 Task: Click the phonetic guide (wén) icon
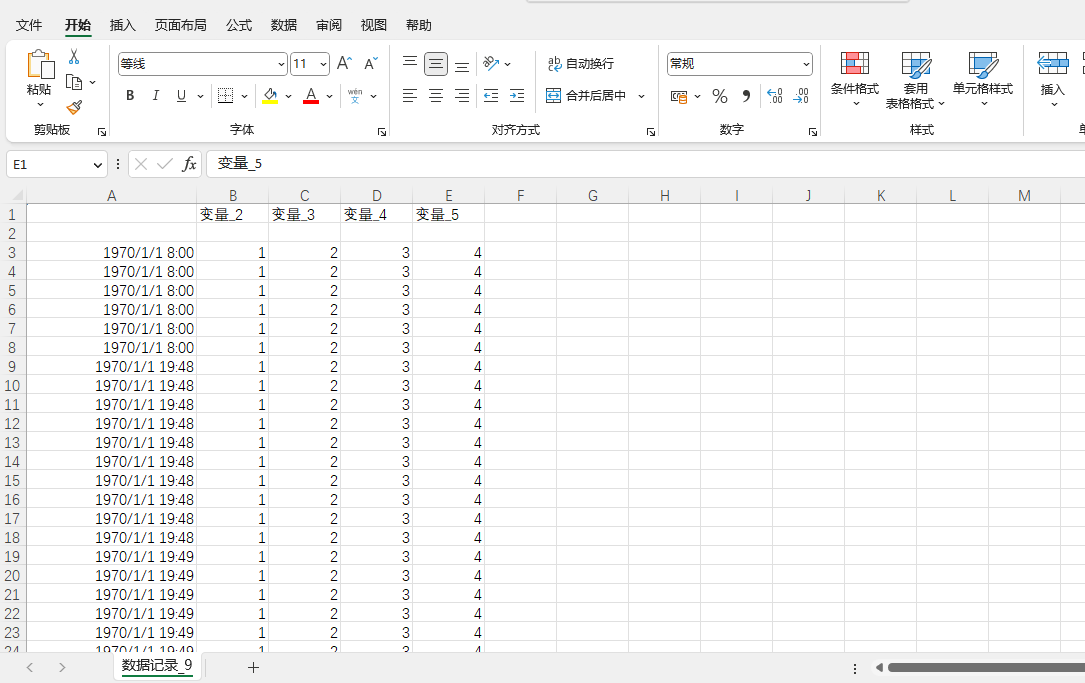(x=355, y=95)
